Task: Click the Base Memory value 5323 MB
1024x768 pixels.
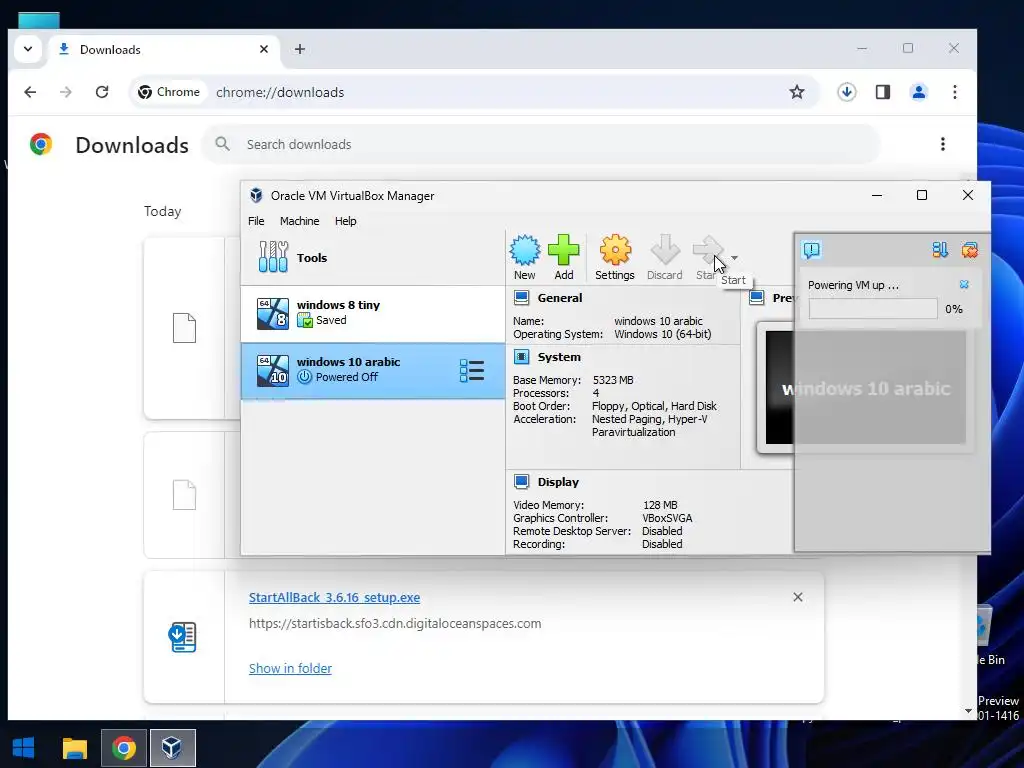Action: tap(613, 380)
